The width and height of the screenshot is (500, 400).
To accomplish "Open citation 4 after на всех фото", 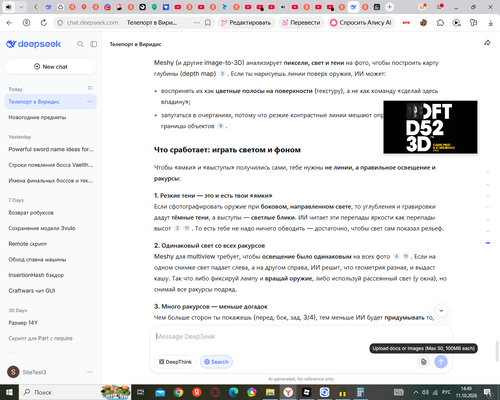I will pos(396,257).
